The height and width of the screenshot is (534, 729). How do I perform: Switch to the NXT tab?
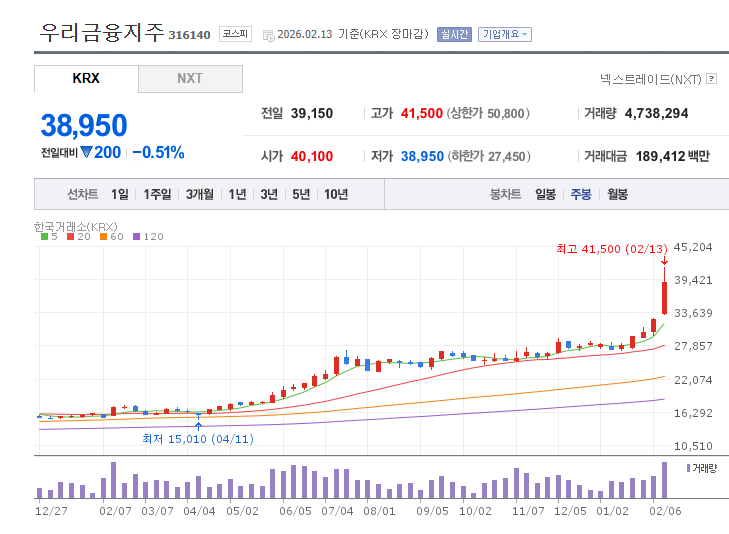click(x=190, y=79)
